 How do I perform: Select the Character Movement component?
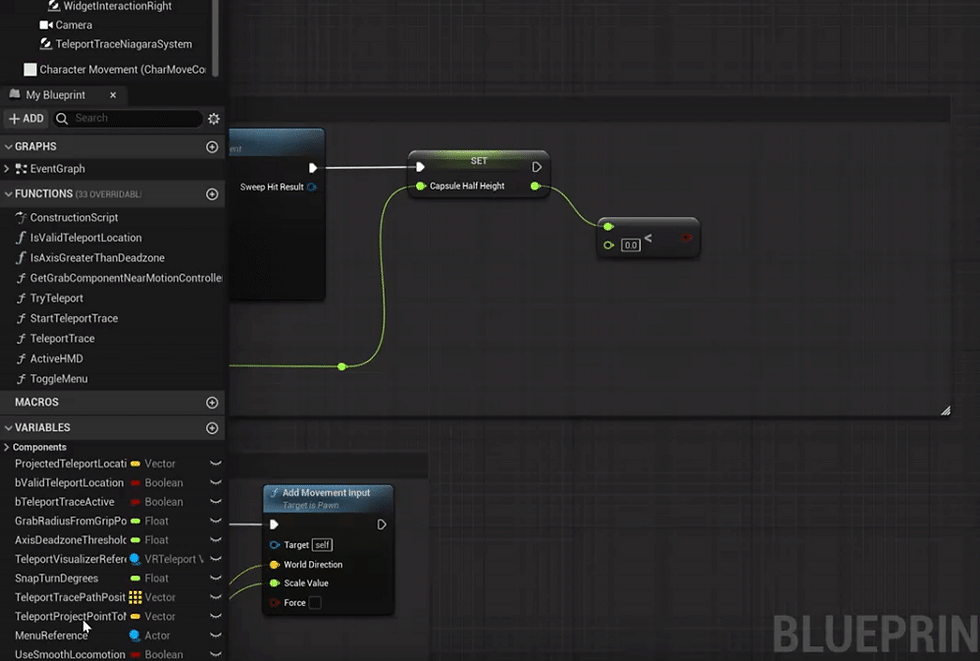click(x=115, y=69)
